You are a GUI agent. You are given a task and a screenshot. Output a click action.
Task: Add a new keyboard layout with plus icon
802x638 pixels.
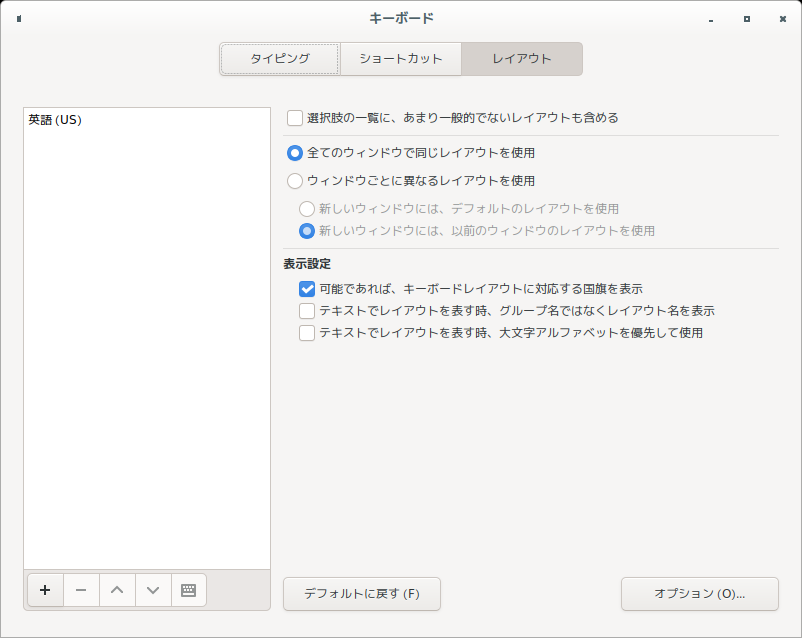(x=46, y=590)
